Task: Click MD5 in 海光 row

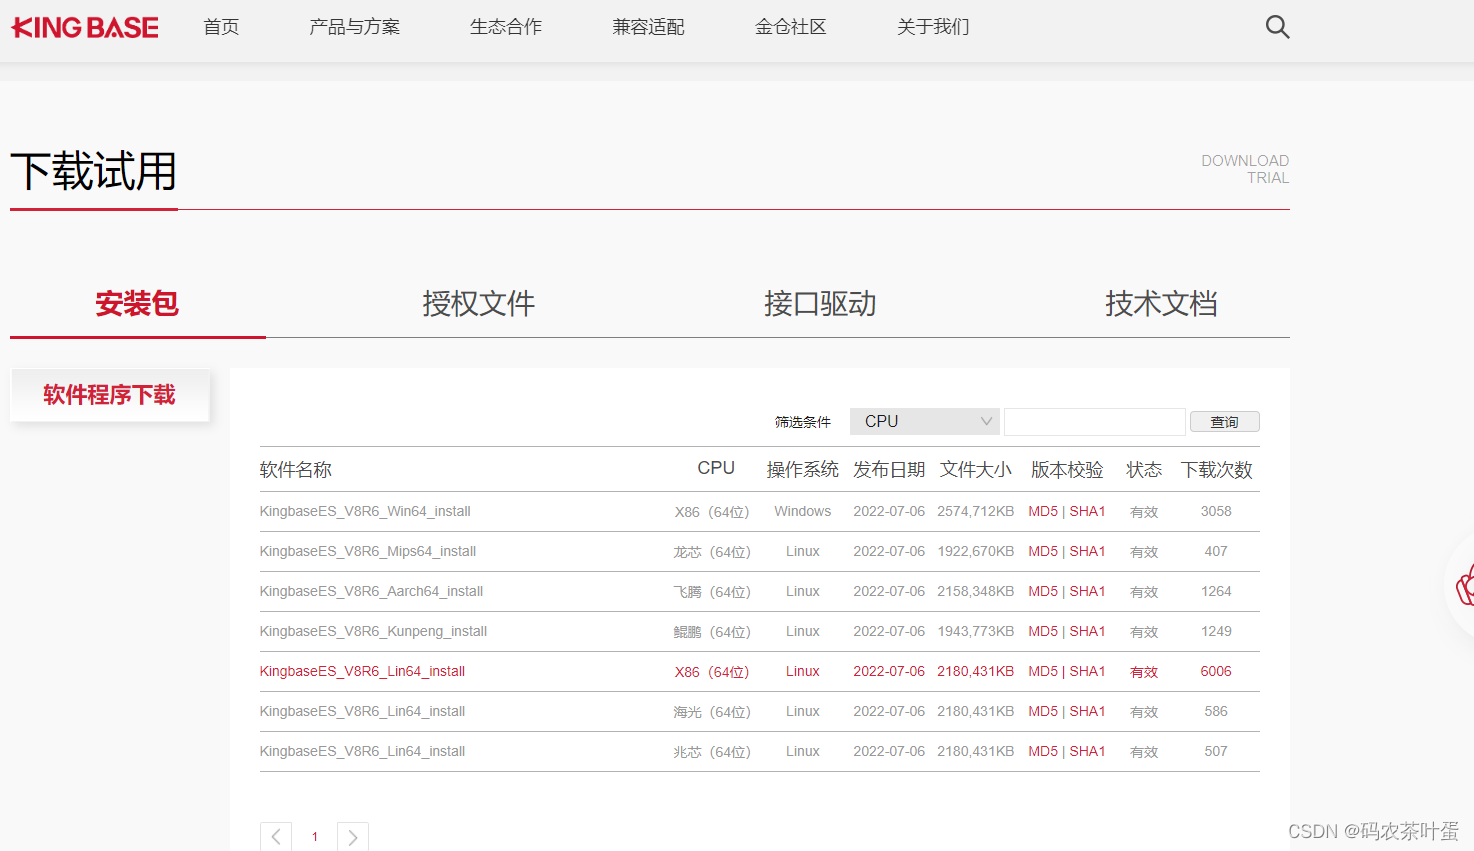Action: point(1043,711)
